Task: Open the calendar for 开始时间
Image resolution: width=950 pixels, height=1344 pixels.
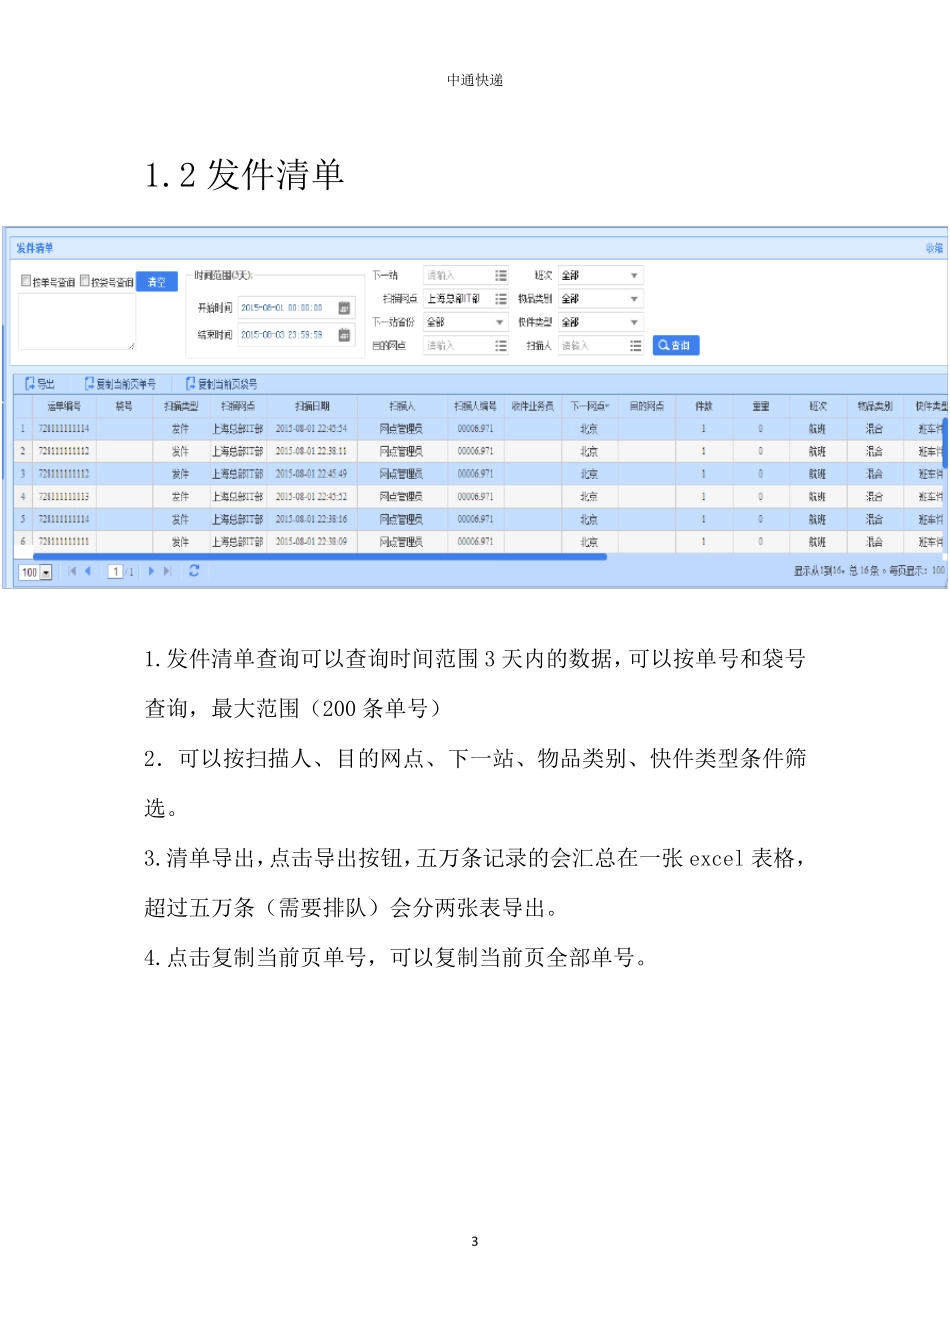Action: tap(344, 308)
